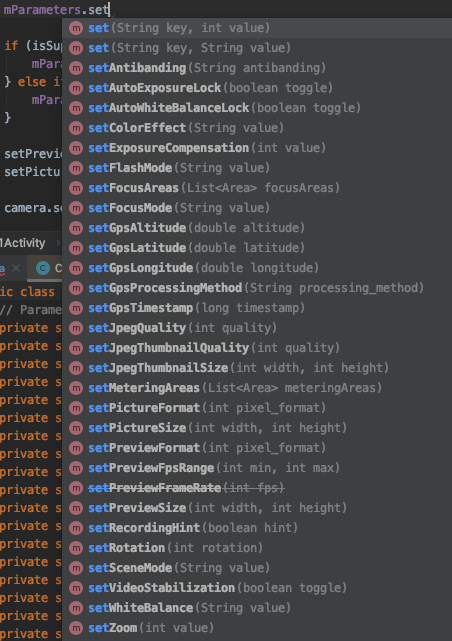
Task: Choose setFocusMode(String value) item
Action: pos(257,208)
